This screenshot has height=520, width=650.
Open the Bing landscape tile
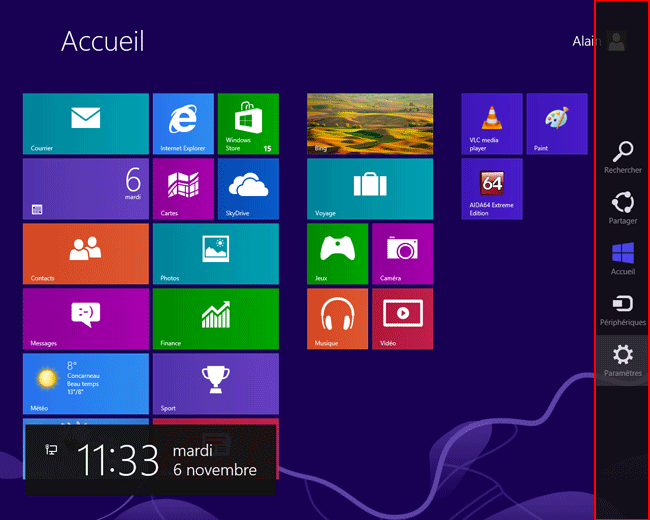370,124
